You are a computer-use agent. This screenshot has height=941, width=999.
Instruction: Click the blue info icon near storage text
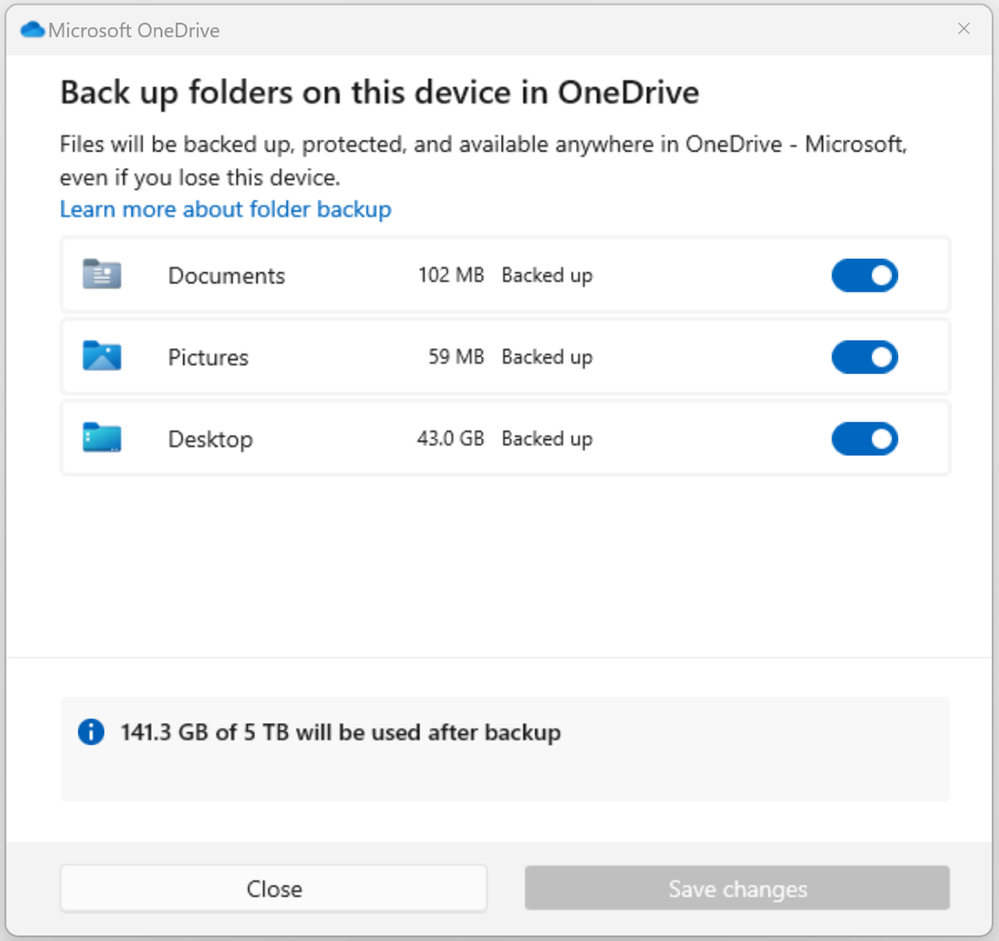(91, 732)
